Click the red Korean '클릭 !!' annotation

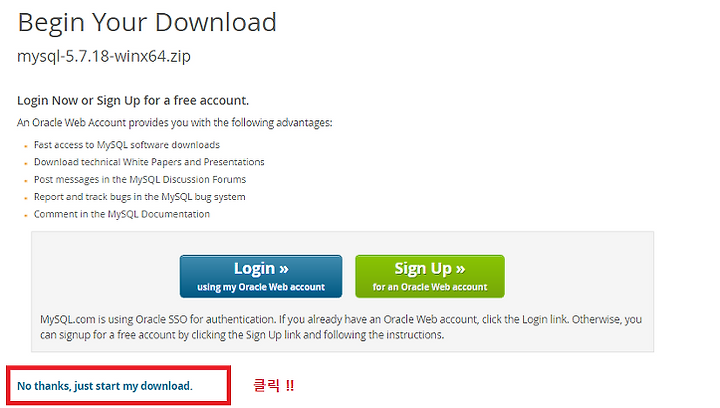tap(274, 386)
